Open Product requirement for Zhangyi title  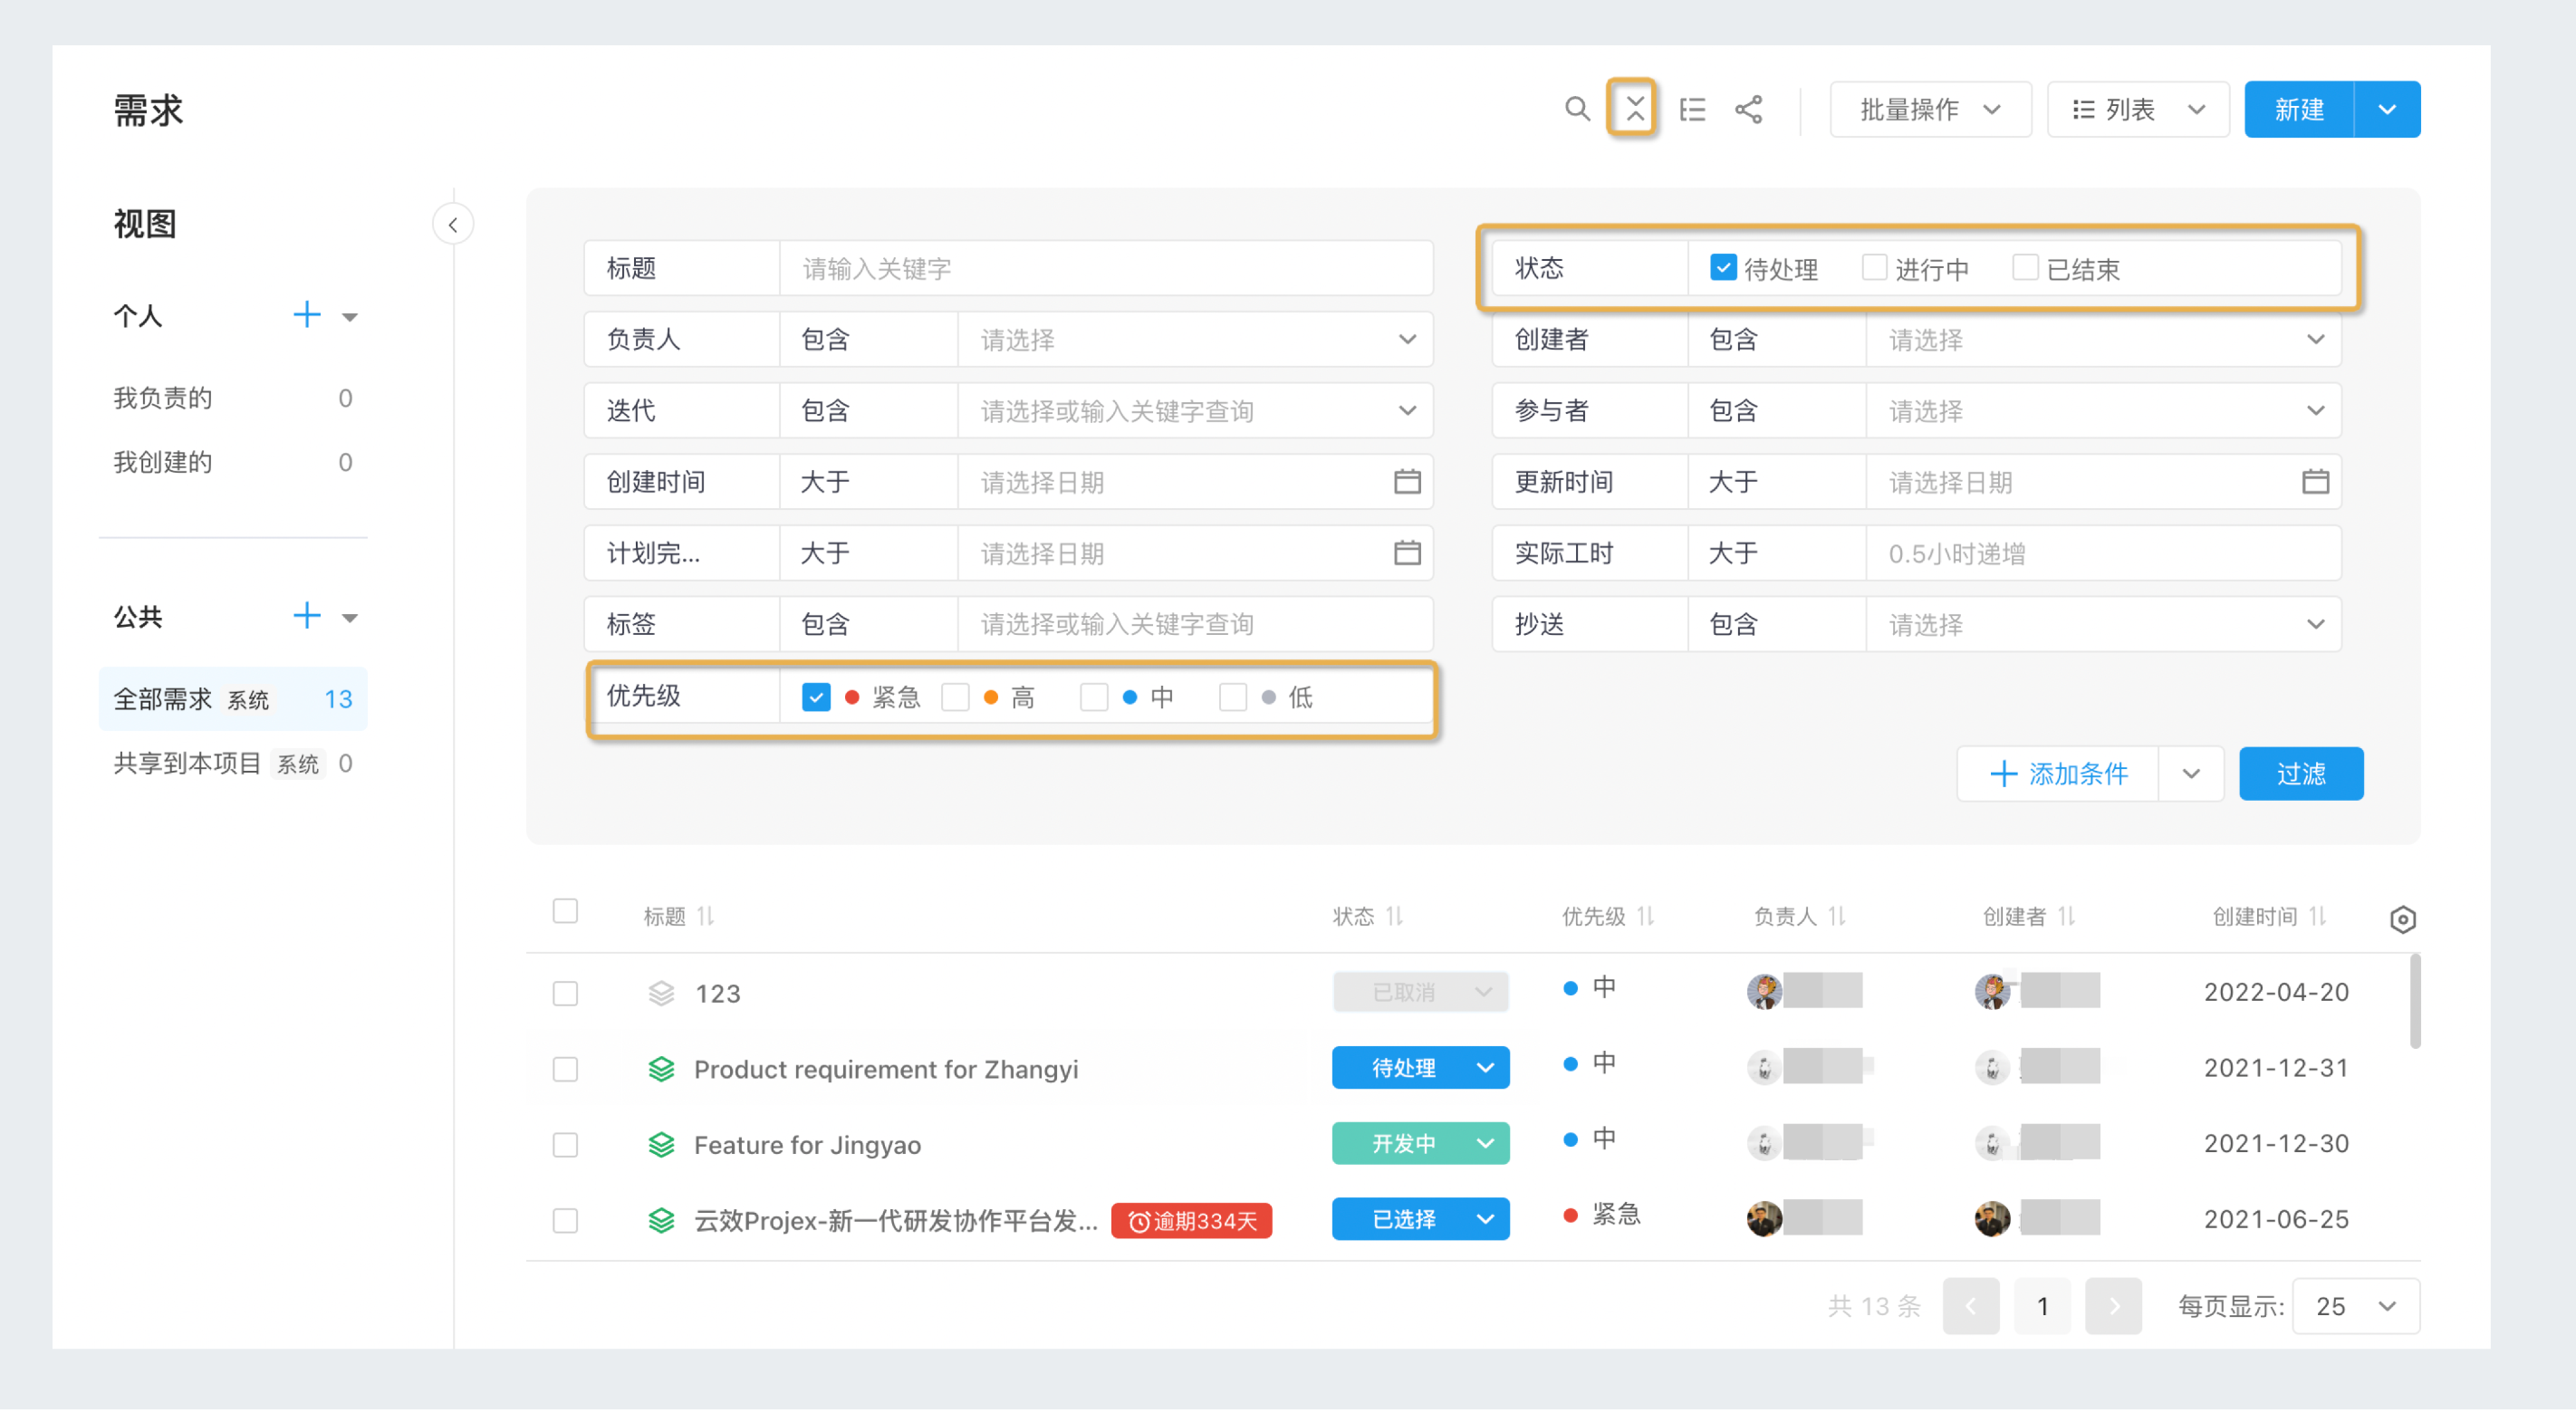click(886, 1070)
